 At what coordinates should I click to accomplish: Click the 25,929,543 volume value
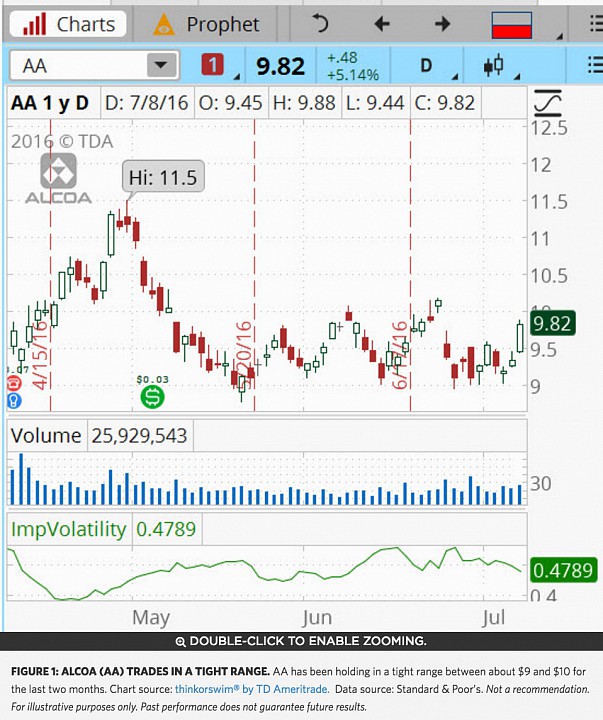[139, 436]
